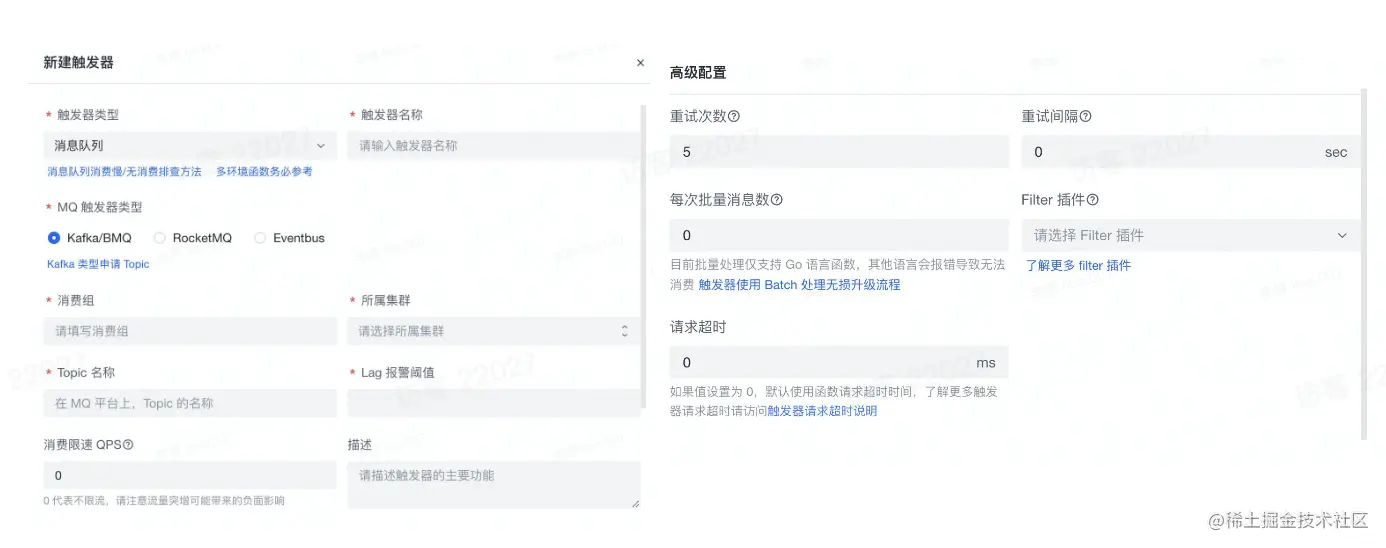This screenshot has width=1386, height=548.
Task: Click help icon beside 重试间隔
Action: pos(1086,116)
